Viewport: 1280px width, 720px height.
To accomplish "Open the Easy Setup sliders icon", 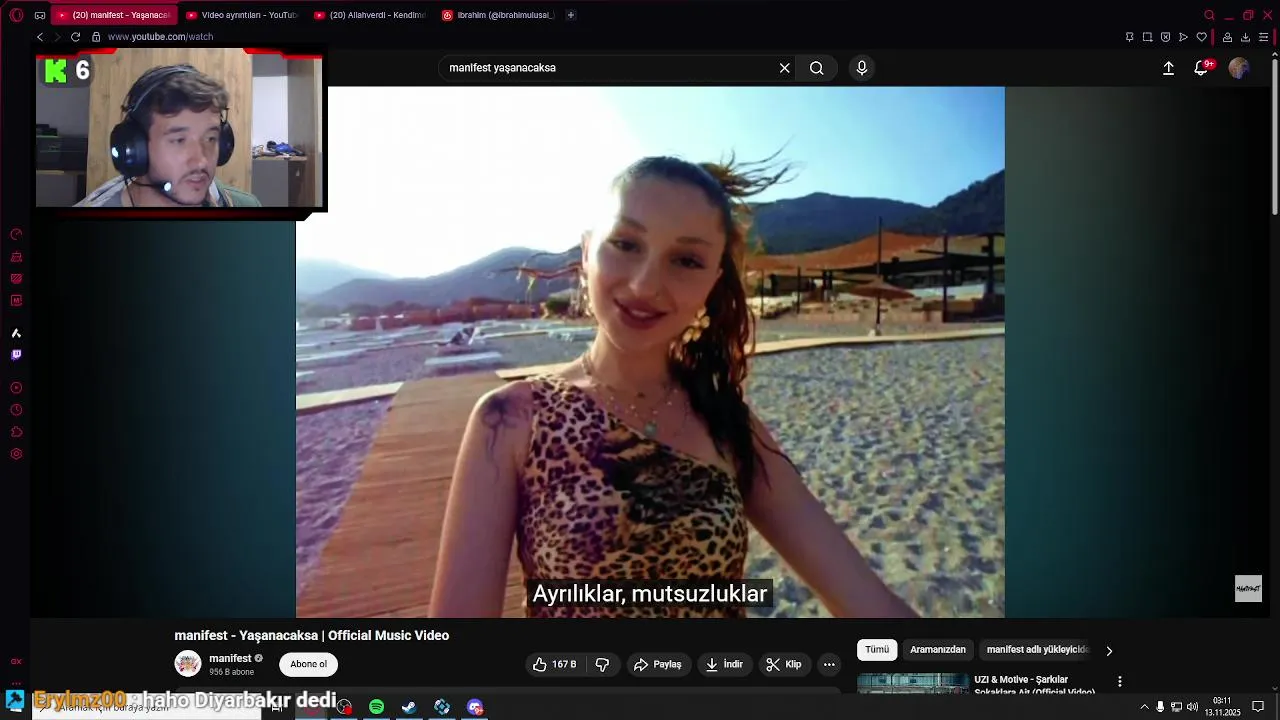I will click(1263, 37).
